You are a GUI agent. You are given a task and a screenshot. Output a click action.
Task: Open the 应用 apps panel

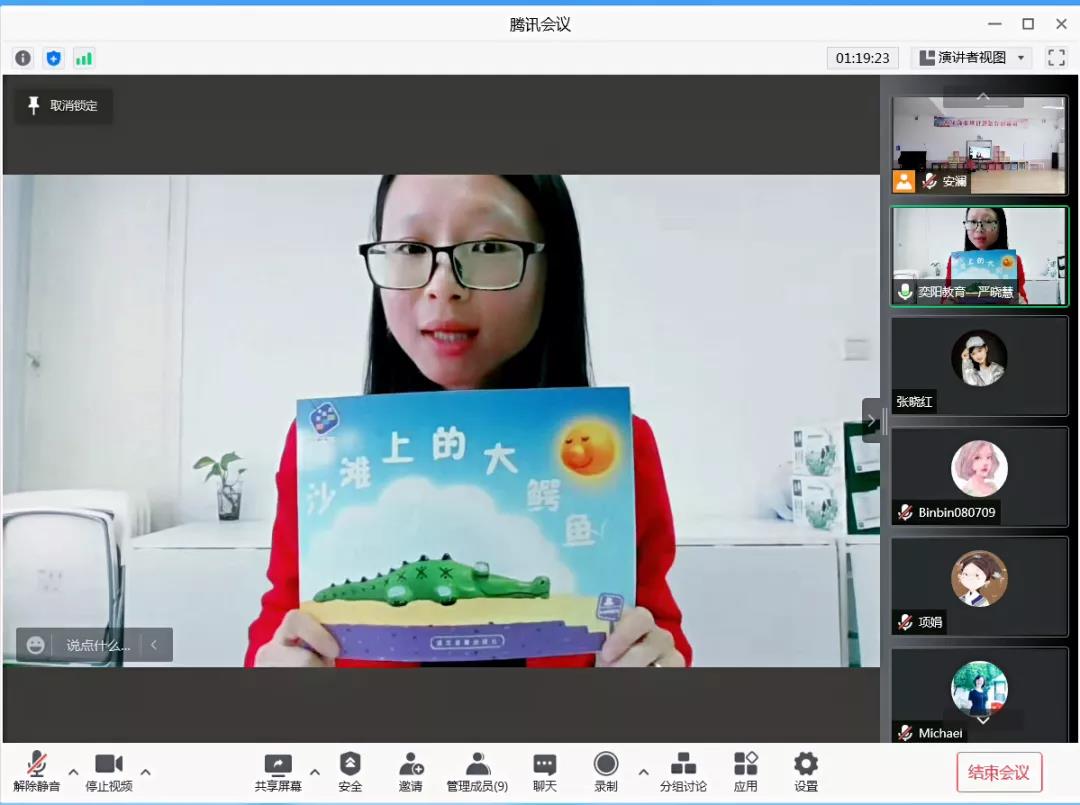point(745,771)
